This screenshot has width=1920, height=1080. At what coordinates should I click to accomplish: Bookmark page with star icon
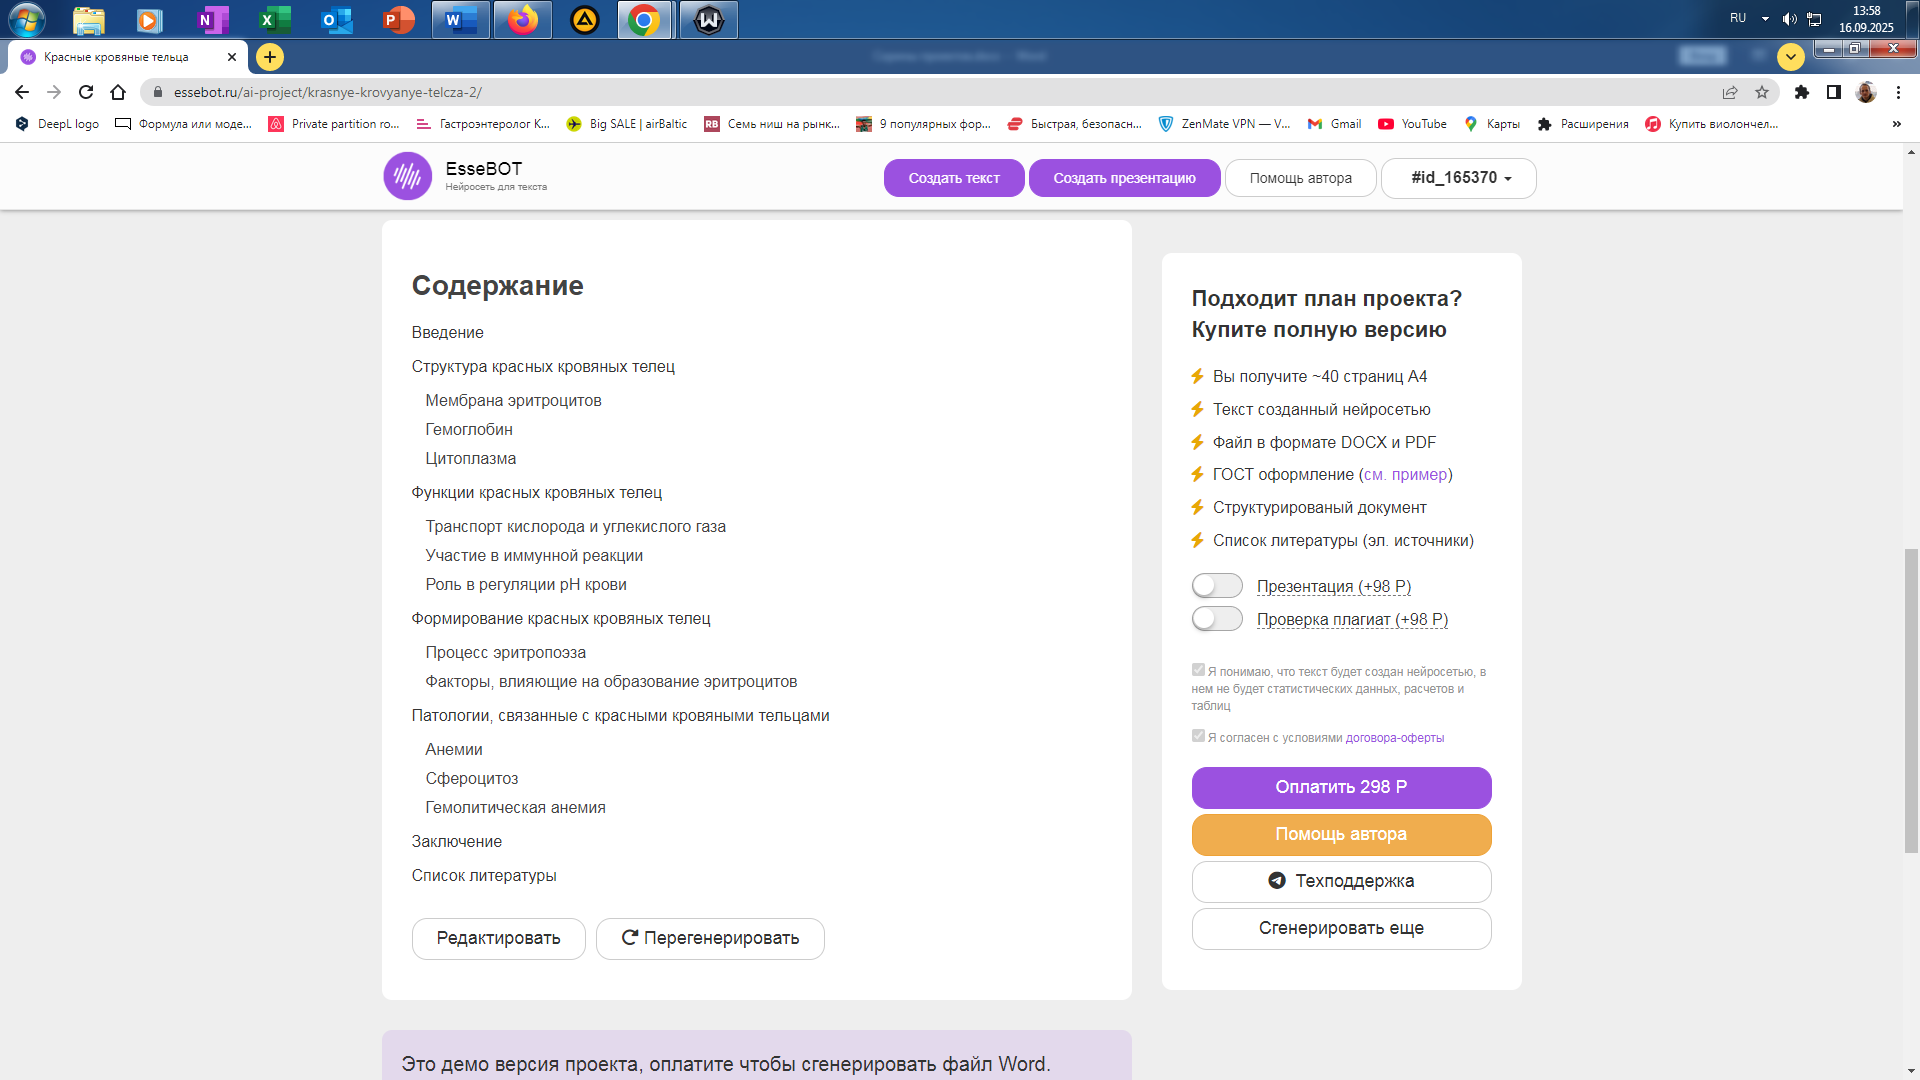(x=1761, y=92)
